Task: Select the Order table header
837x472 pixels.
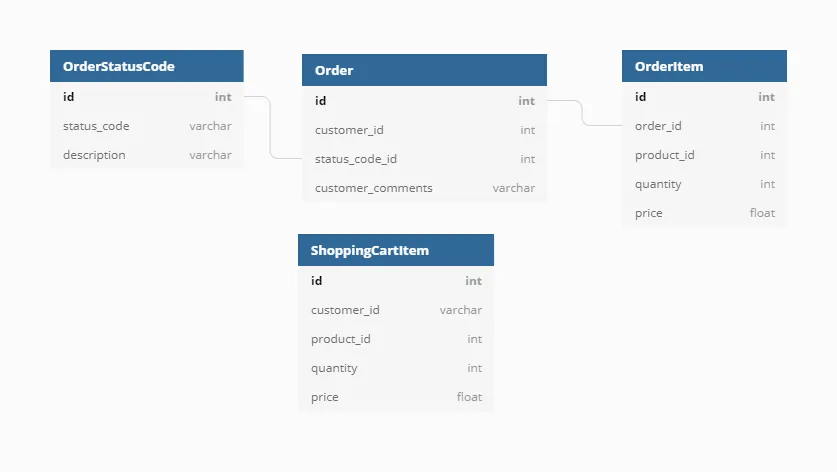Action: click(x=424, y=70)
